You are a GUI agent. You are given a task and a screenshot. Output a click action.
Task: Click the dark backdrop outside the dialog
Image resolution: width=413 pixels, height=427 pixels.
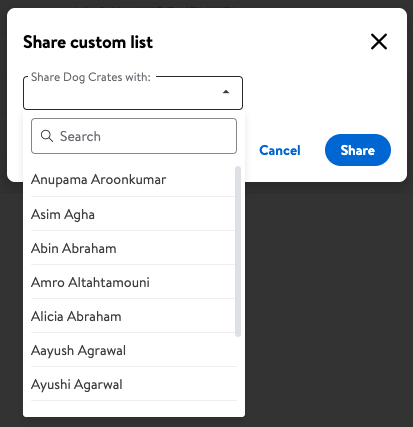[327, 300]
